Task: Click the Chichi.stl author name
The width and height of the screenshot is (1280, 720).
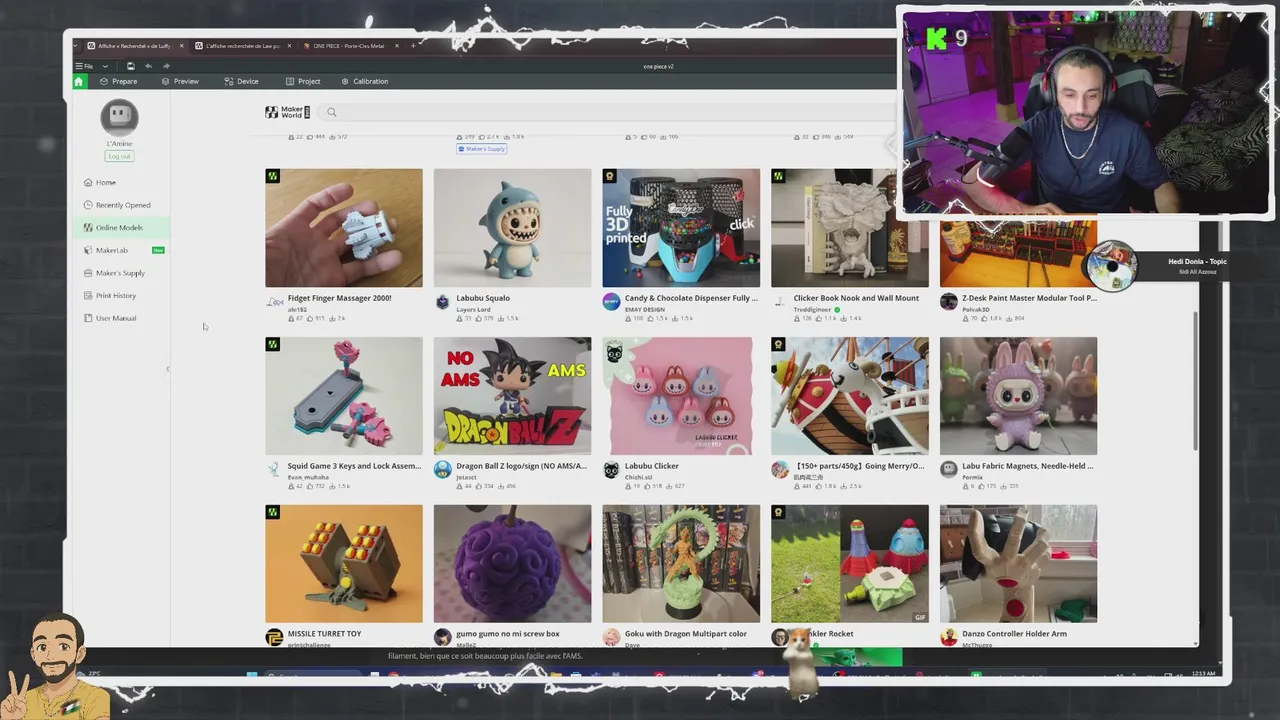Action: [x=639, y=477]
